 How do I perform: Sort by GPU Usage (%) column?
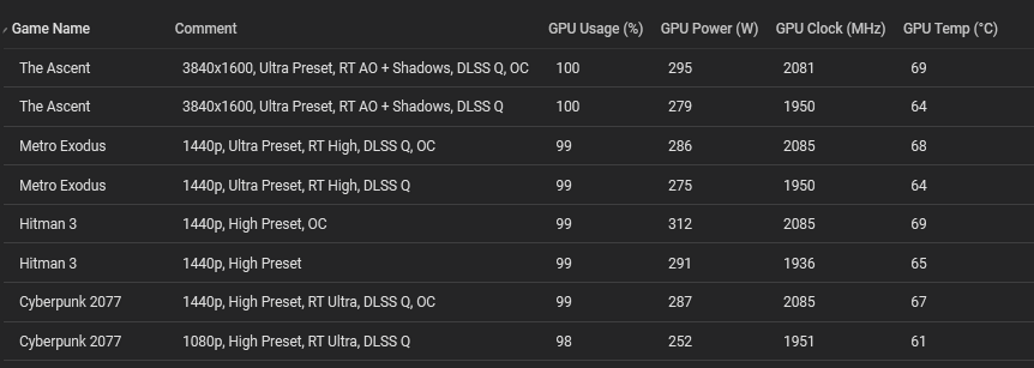click(x=595, y=28)
